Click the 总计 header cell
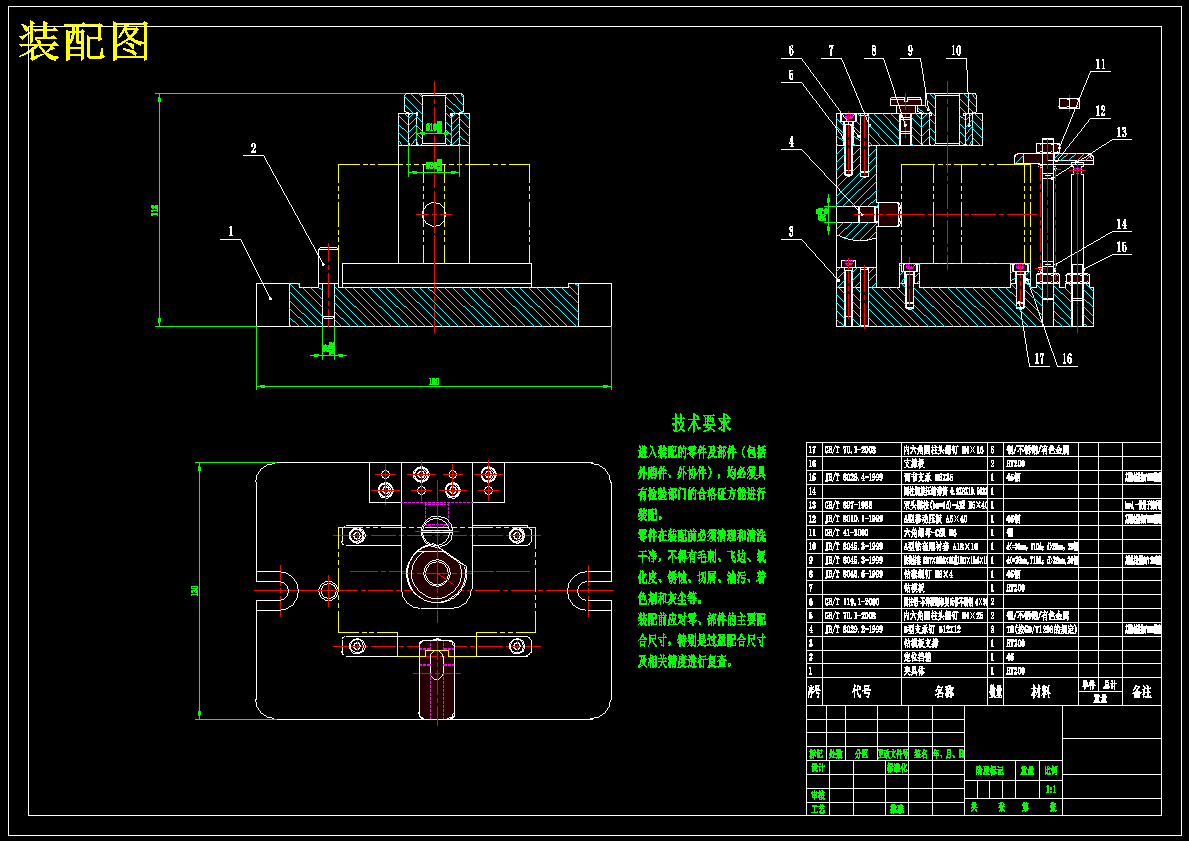The image size is (1189, 841). (1110, 685)
